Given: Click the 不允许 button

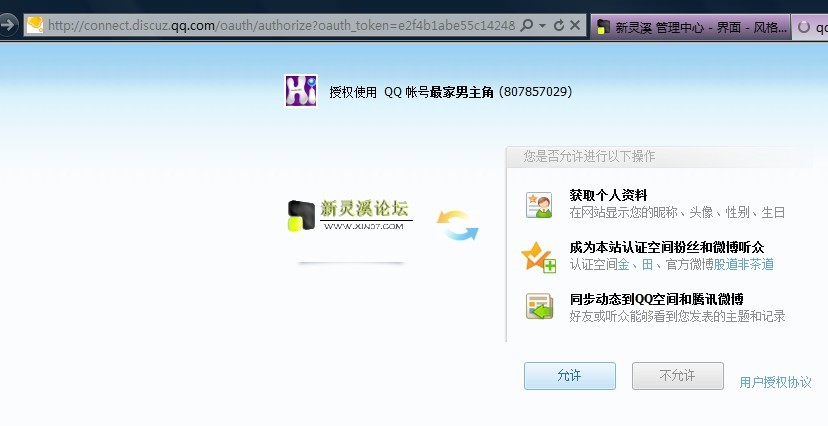Looking at the screenshot, I should (x=678, y=376).
